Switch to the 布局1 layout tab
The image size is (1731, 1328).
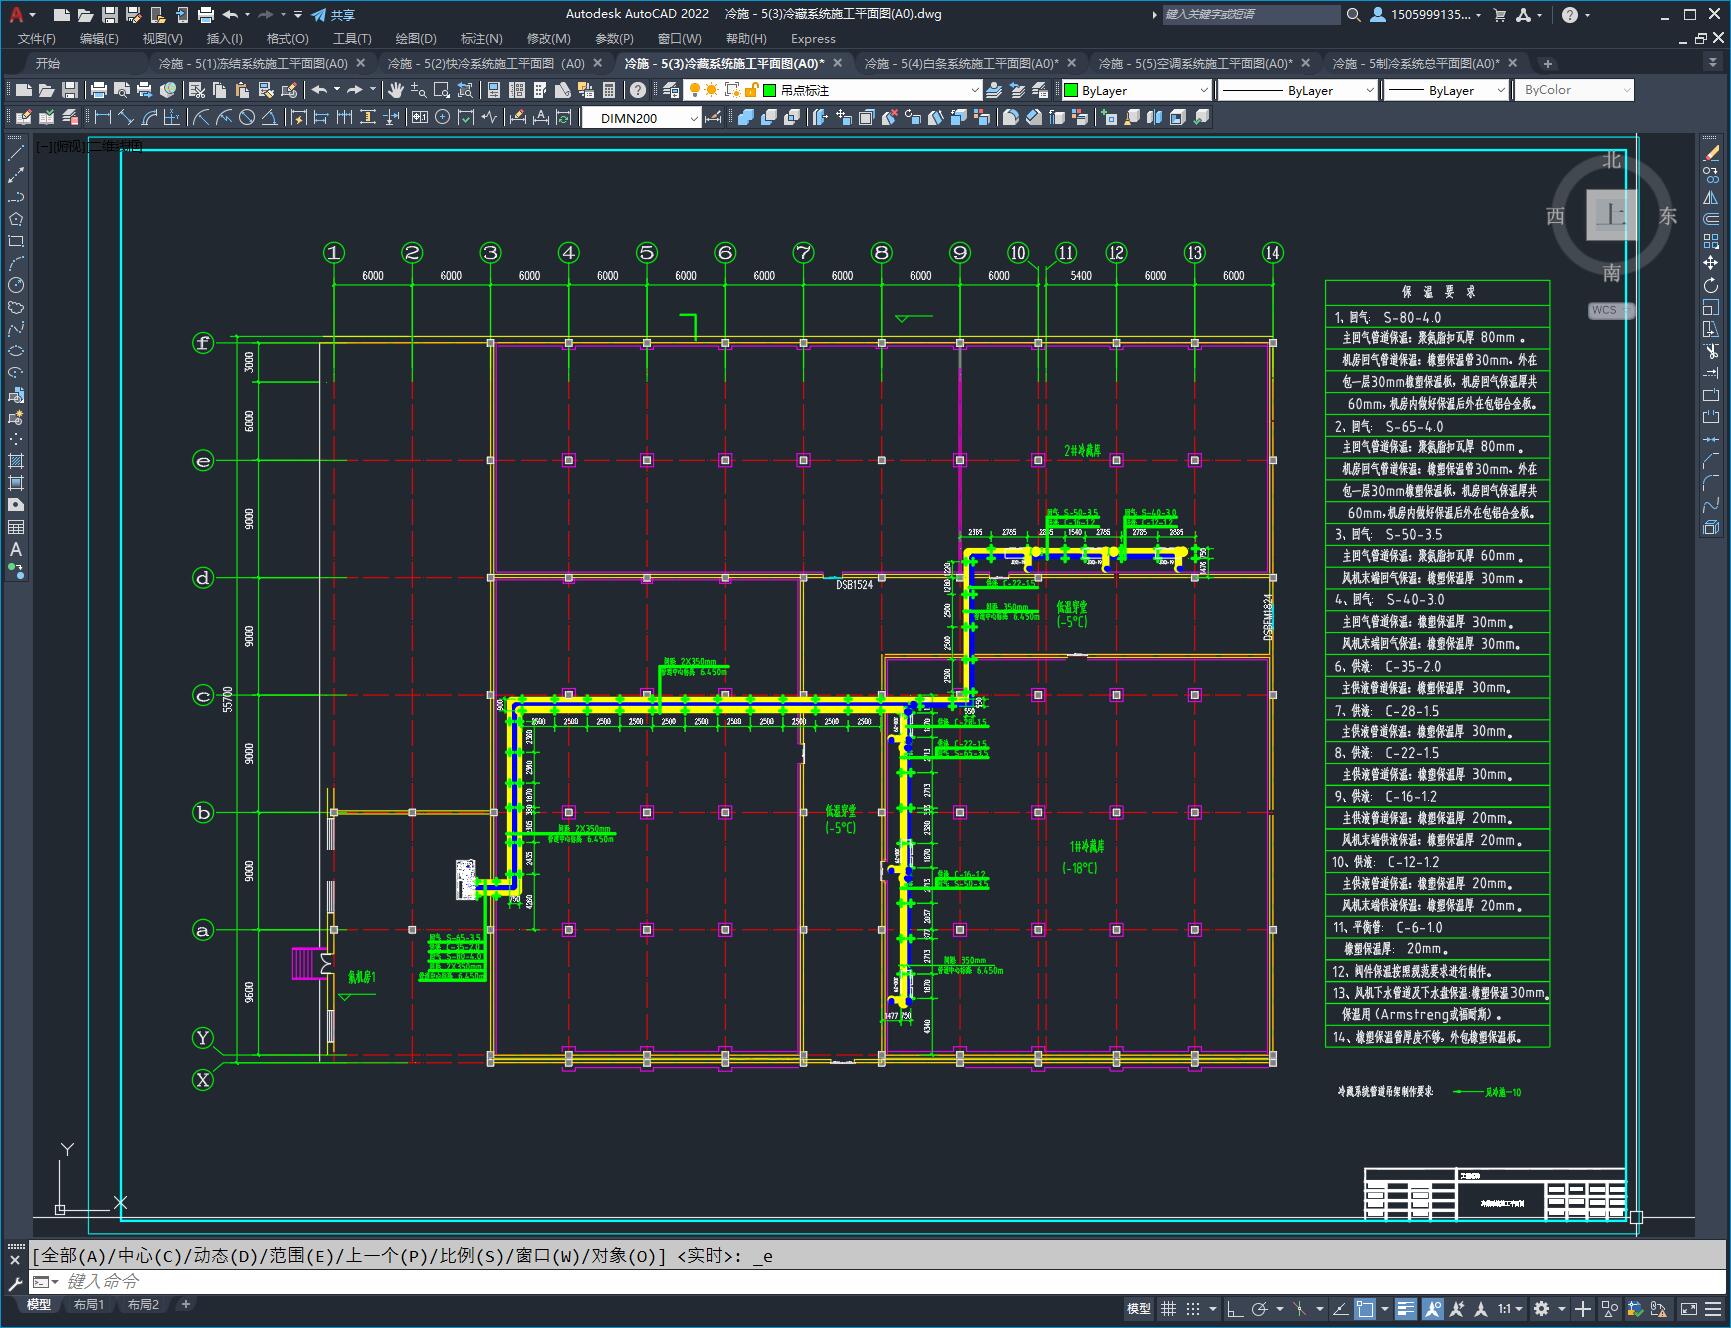(x=89, y=1304)
